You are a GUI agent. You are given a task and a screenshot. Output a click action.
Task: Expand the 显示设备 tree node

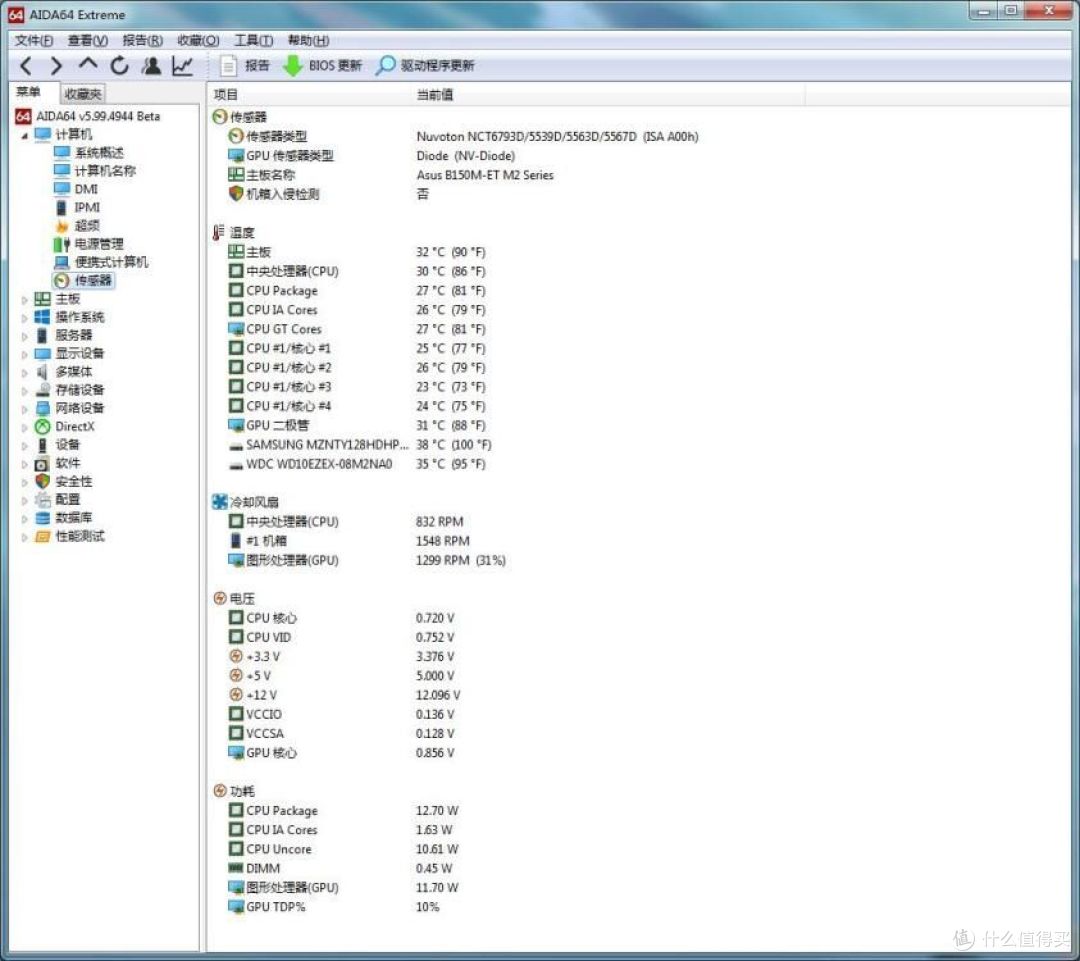pyautogui.click(x=24, y=355)
